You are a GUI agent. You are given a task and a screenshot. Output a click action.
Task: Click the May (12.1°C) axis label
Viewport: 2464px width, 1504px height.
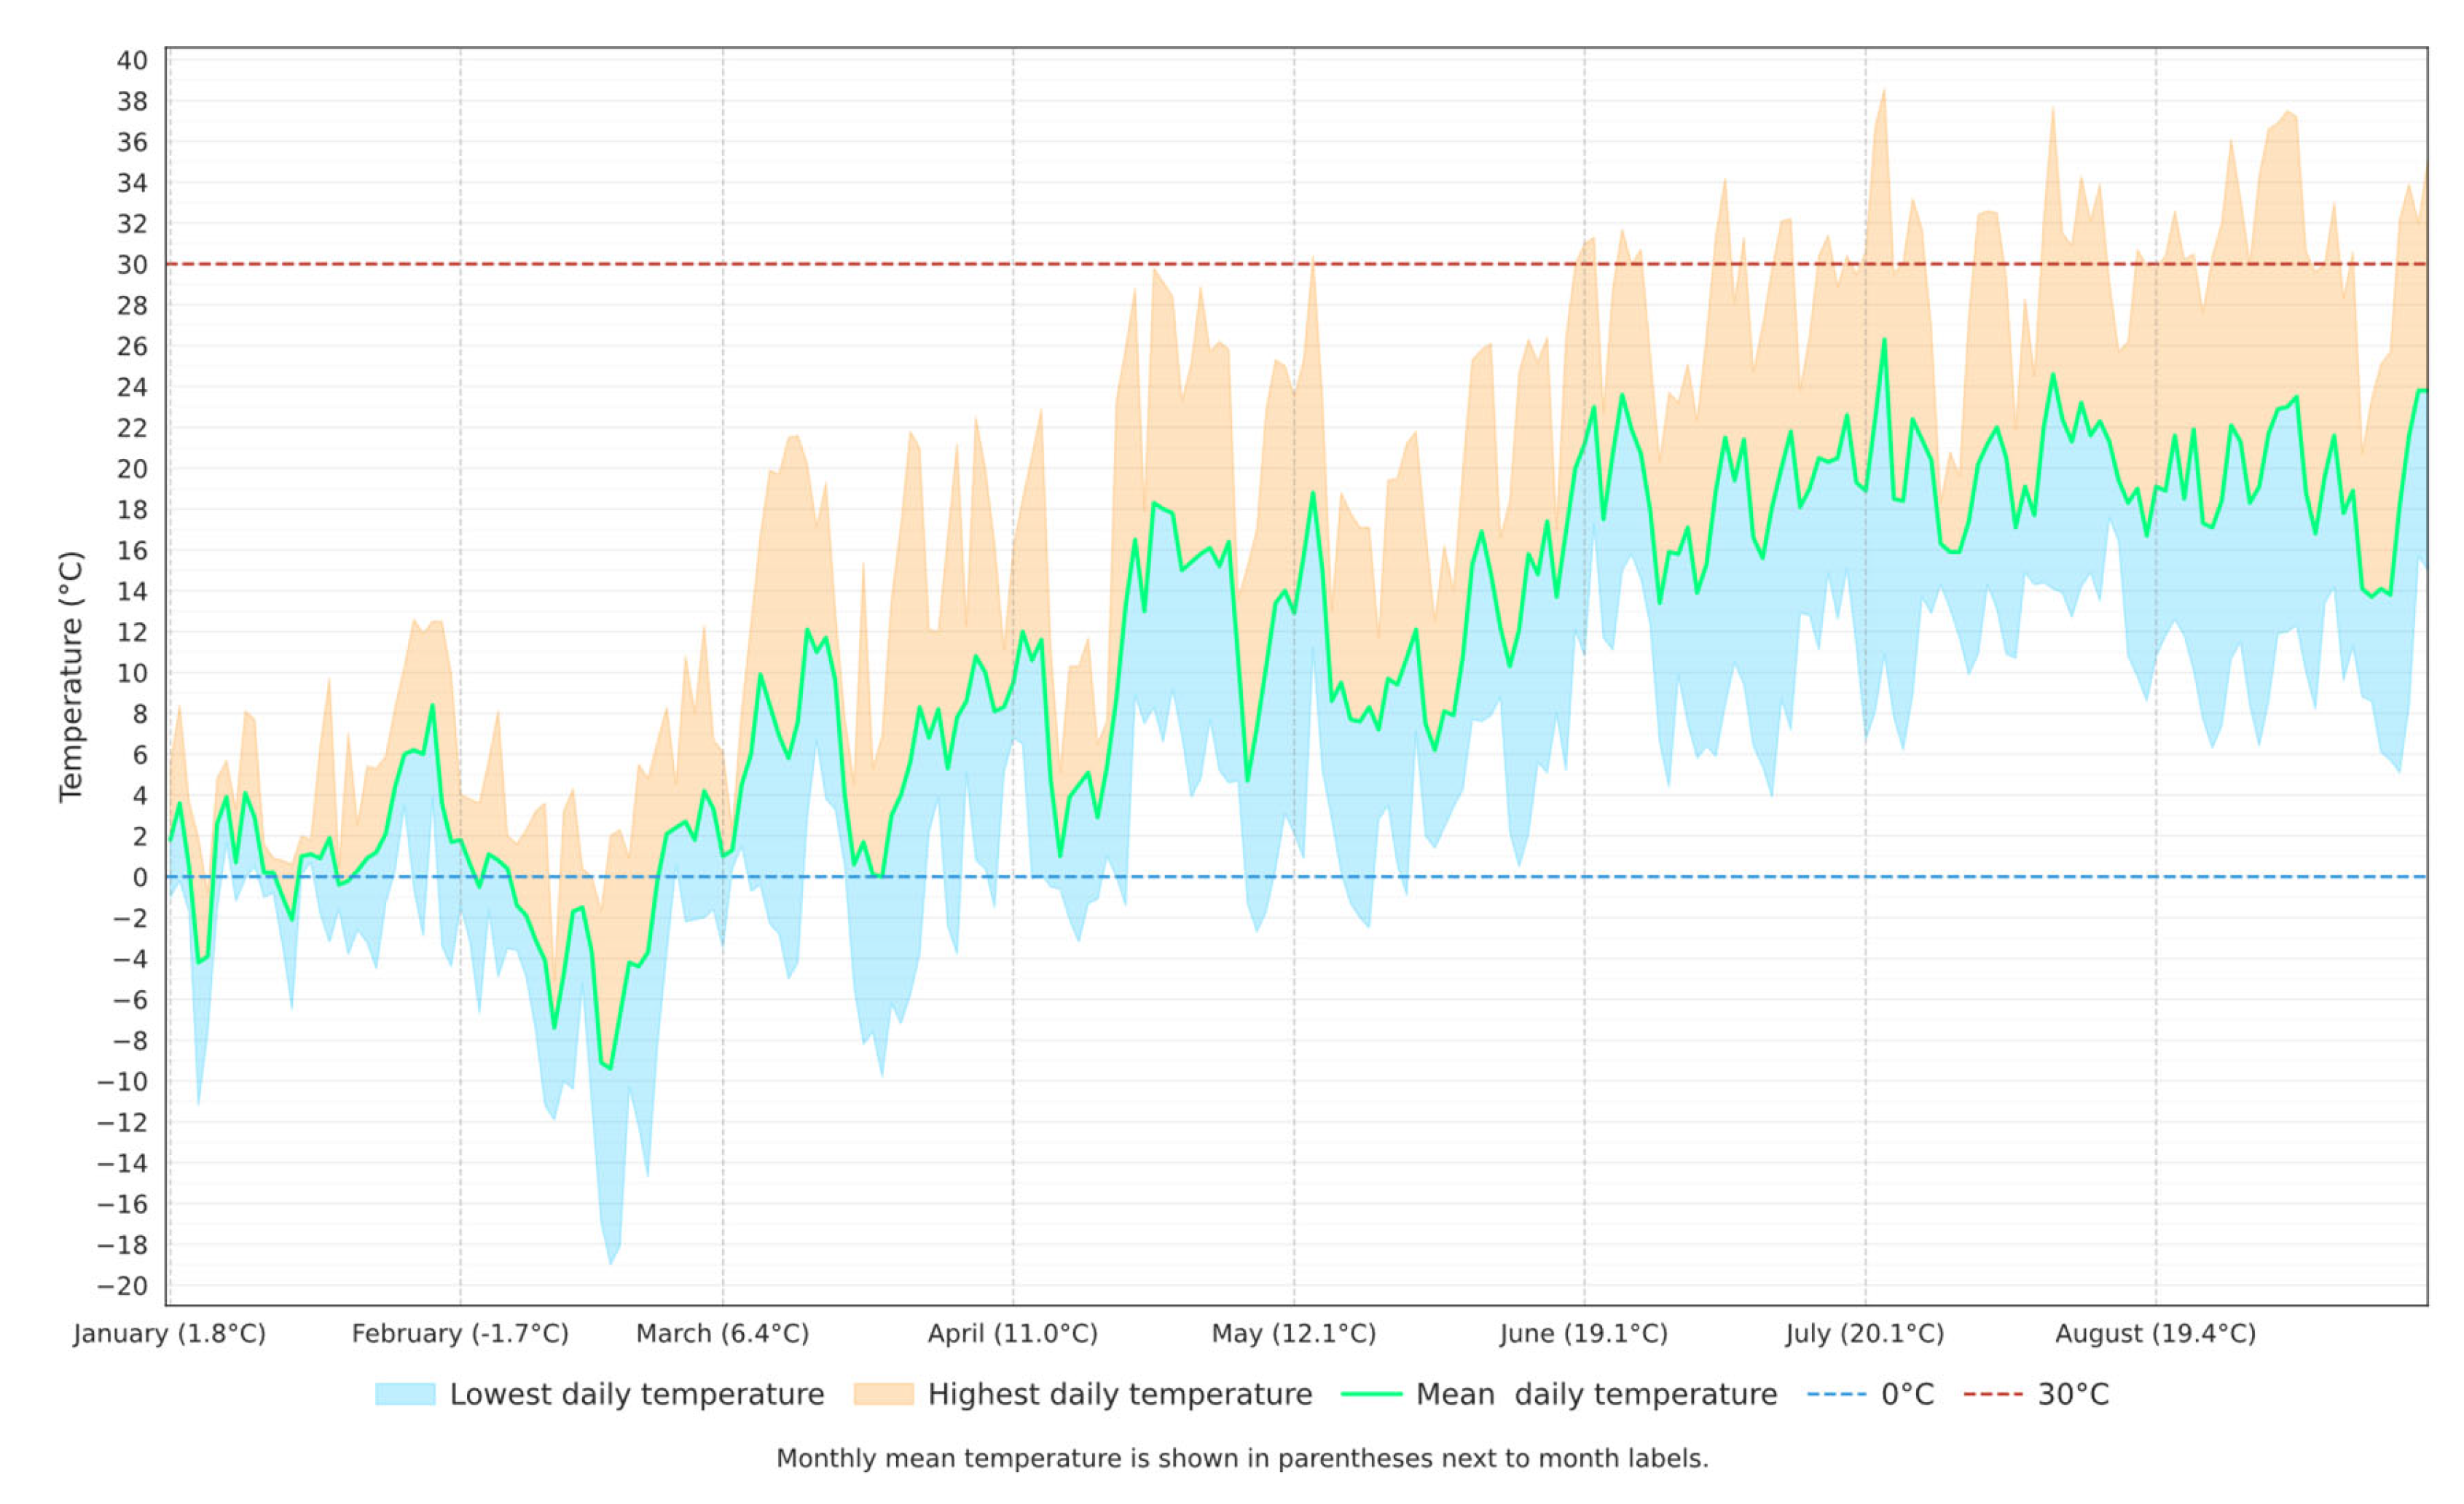point(1294,1334)
